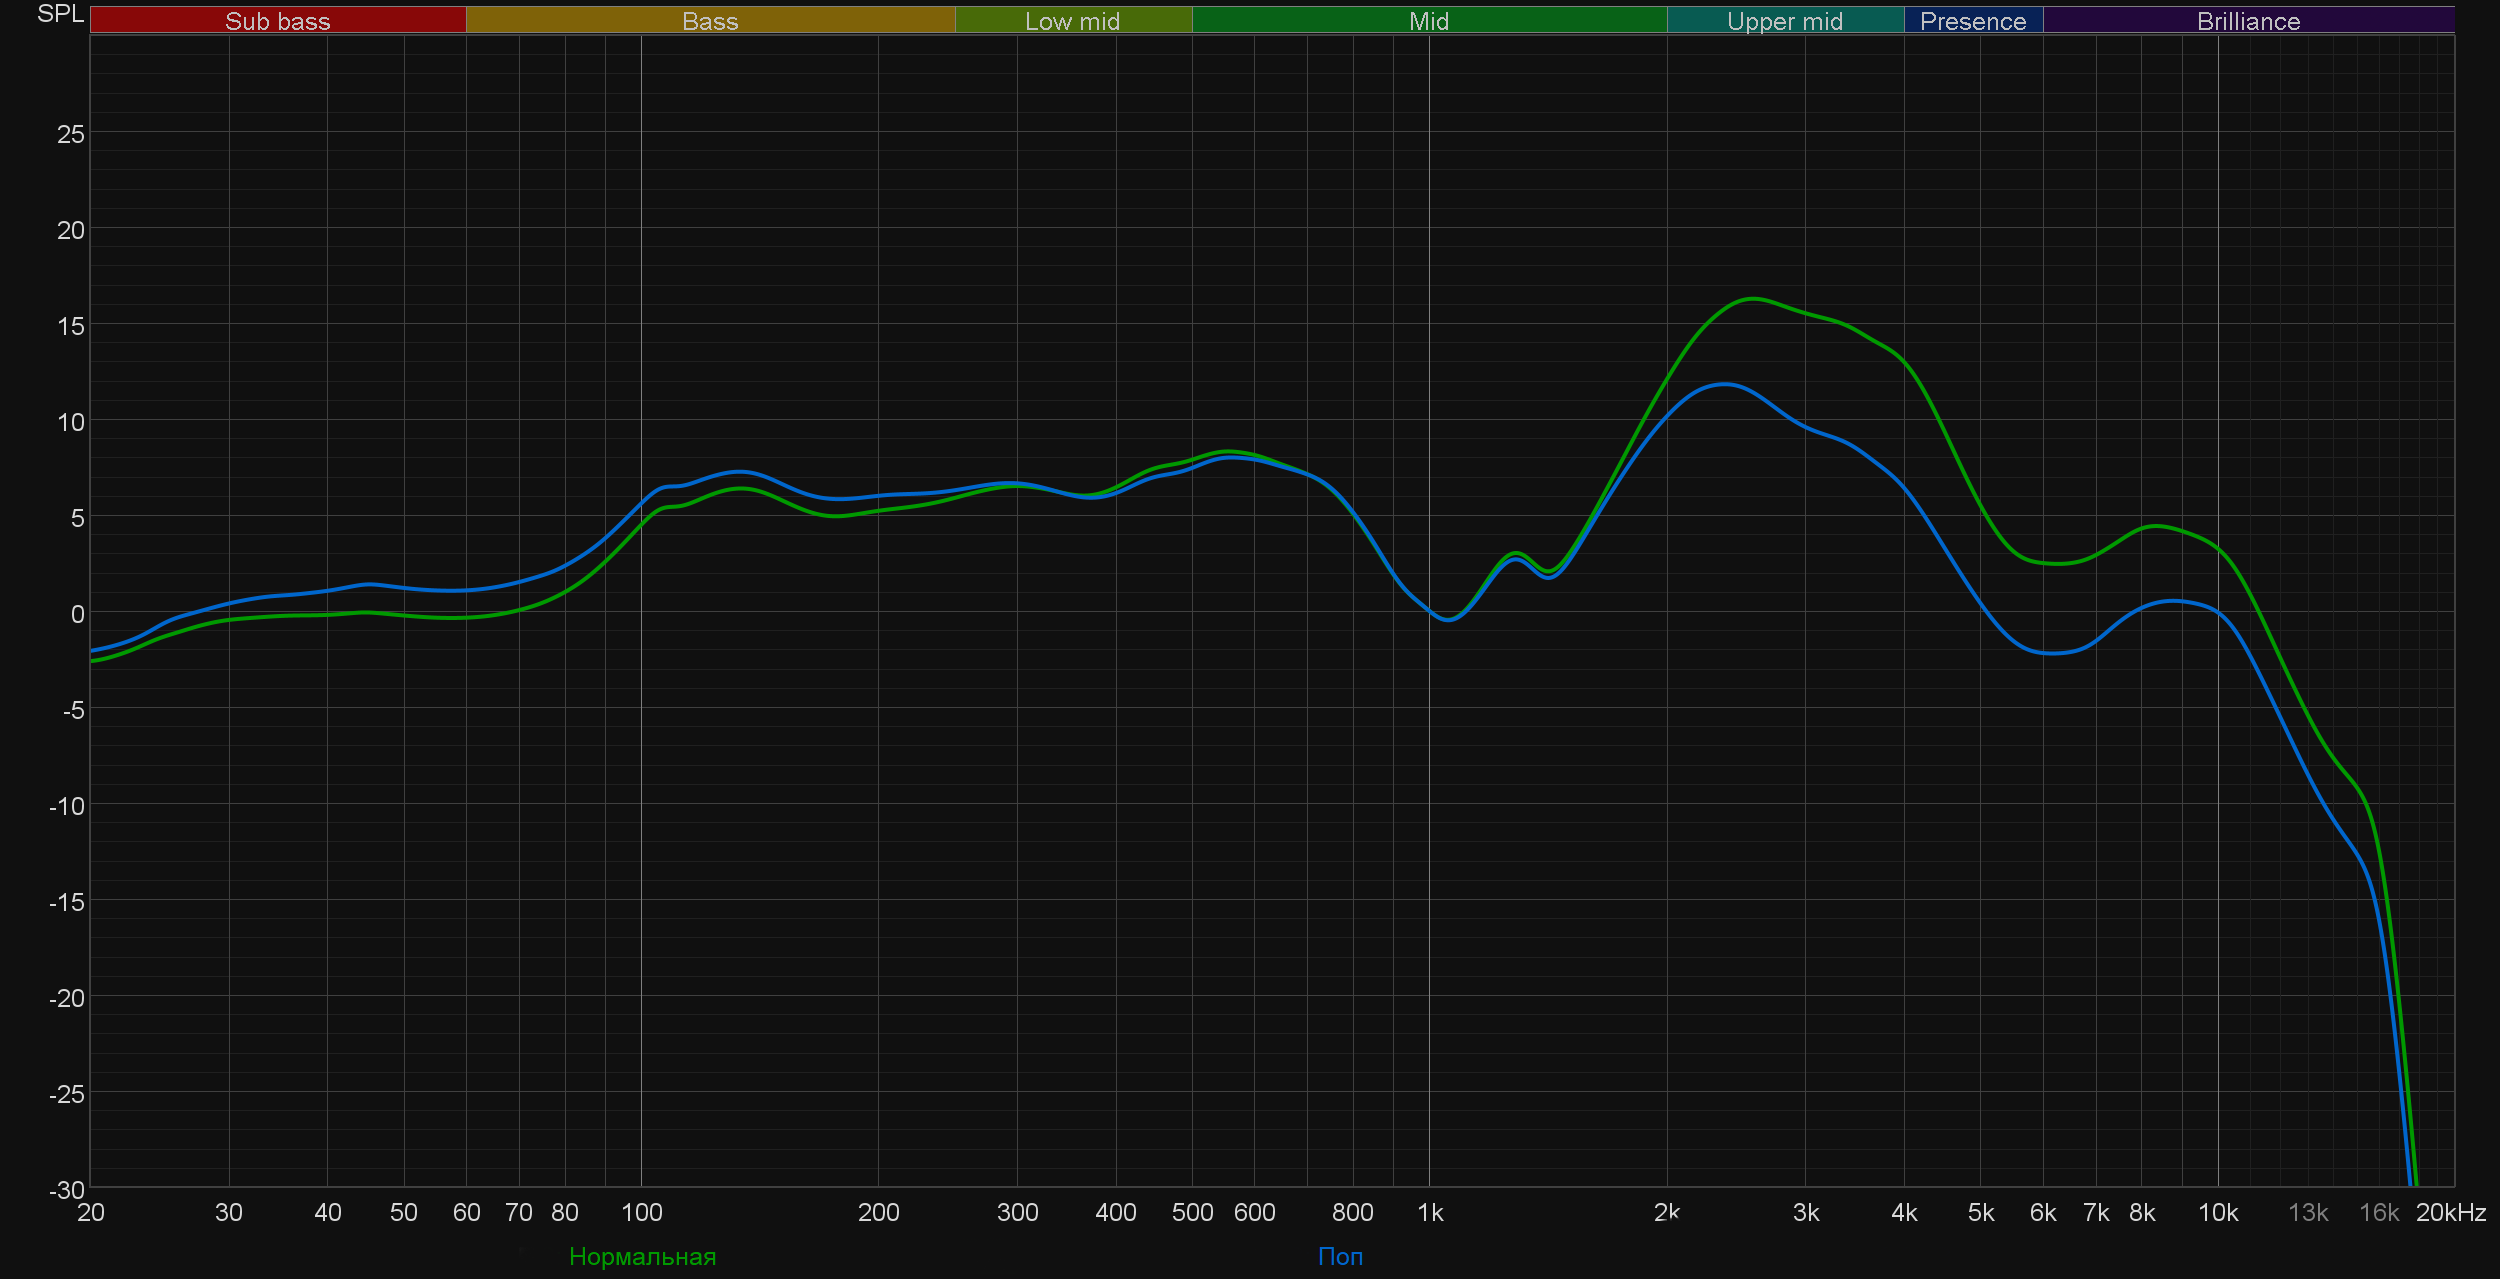Click the 15 dB level label
2500x1279 pixels.
tap(70, 326)
